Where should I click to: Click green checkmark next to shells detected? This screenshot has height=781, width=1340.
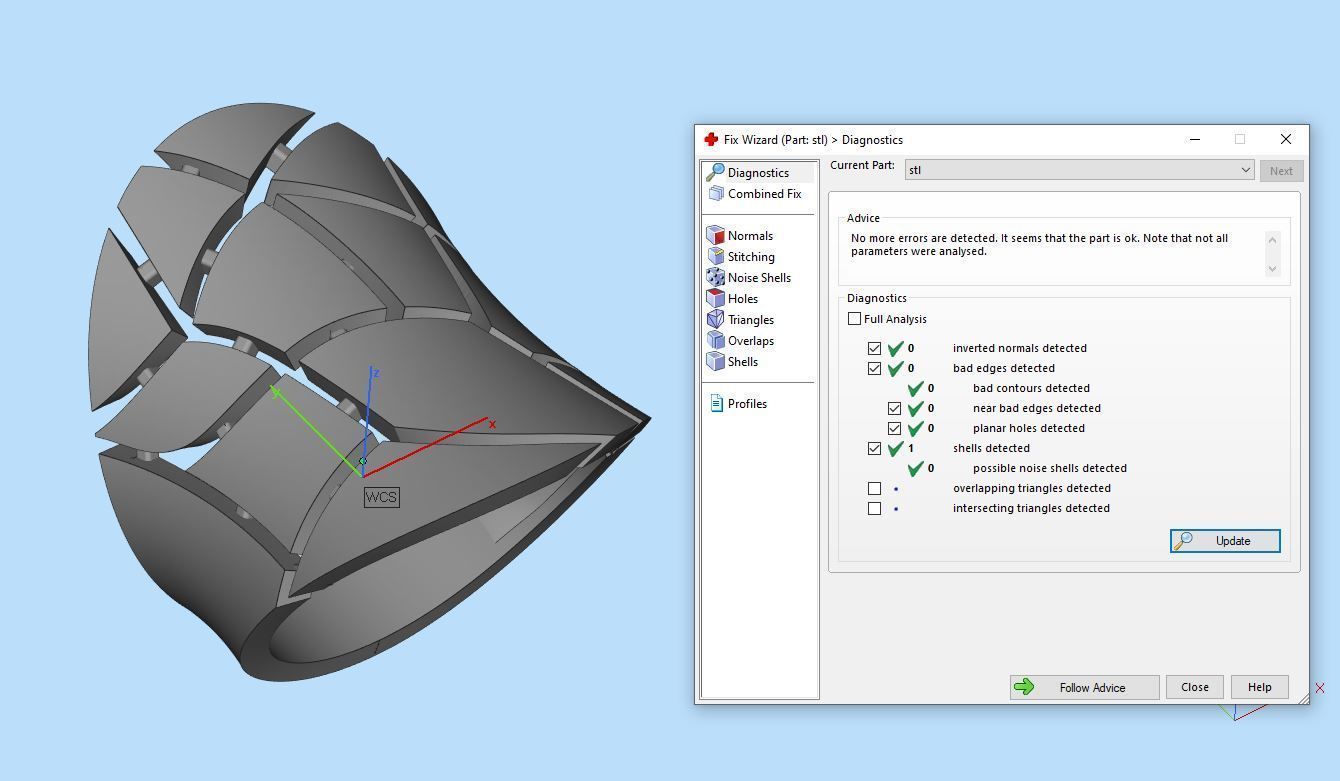pos(895,448)
